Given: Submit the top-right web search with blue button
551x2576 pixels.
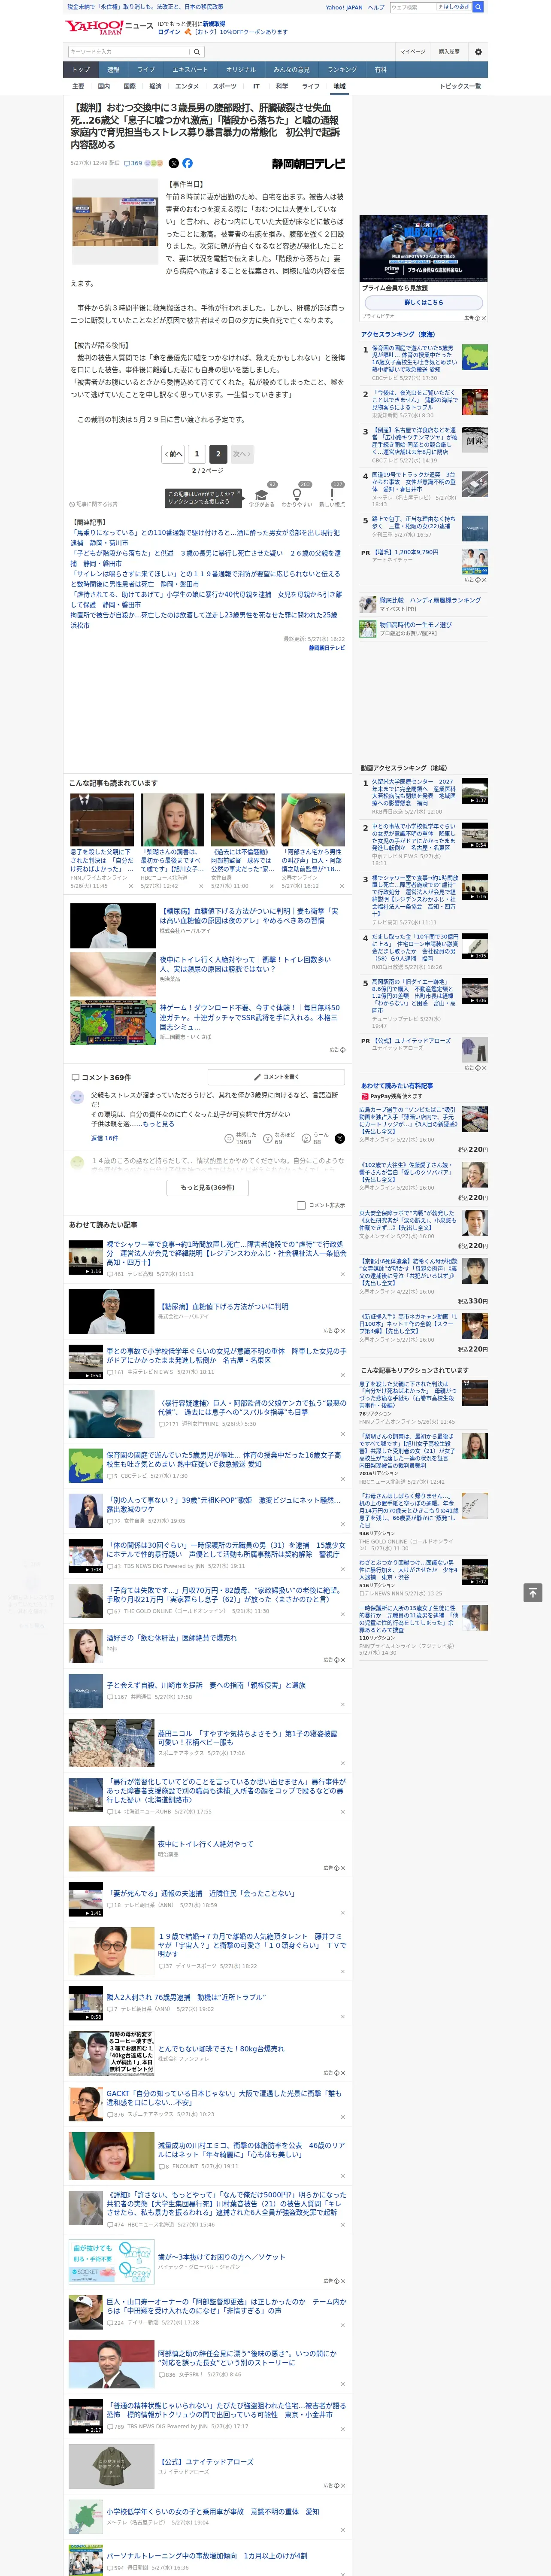Looking at the screenshot, I should click(478, 7).
